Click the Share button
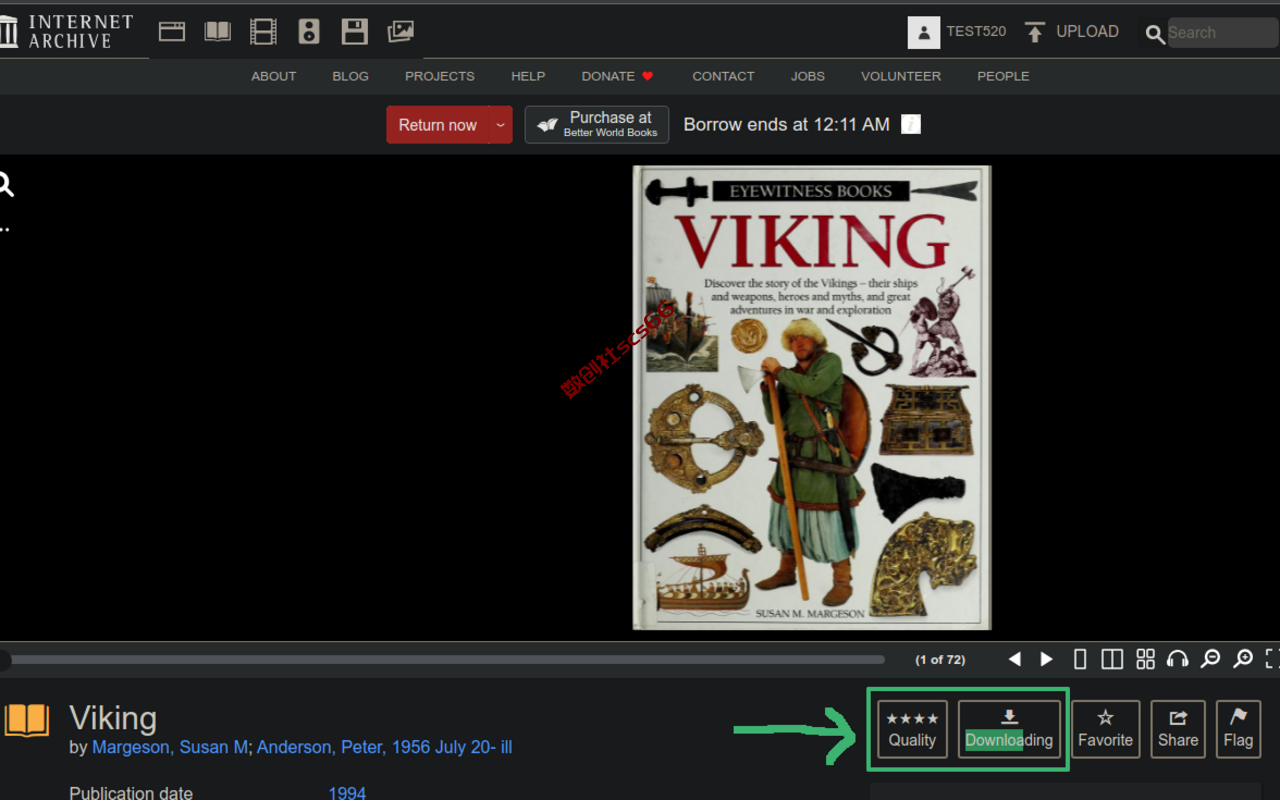The height and width of the screenshot is (800, 1280). tap(1178, 730)
